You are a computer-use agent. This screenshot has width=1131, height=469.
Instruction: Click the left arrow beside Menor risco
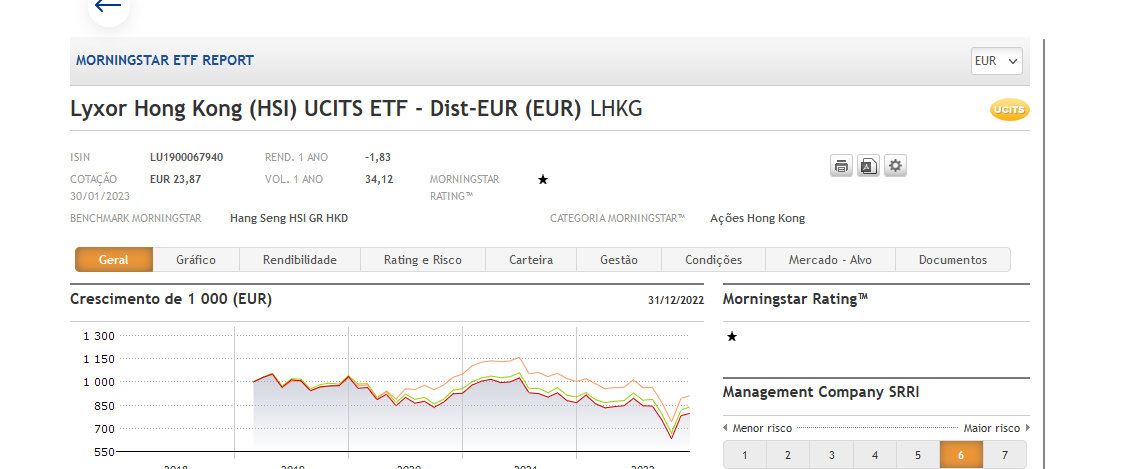click(726, 428)
